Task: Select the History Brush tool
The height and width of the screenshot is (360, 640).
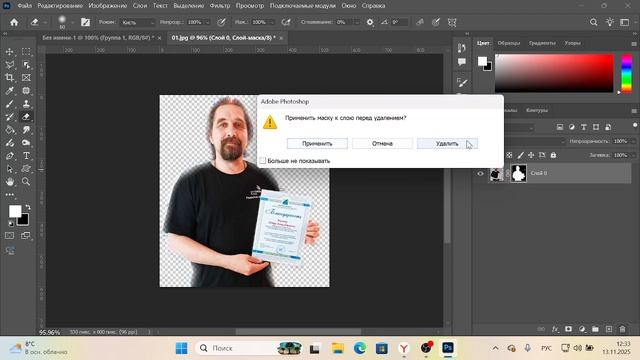Action: pos(9,117)
